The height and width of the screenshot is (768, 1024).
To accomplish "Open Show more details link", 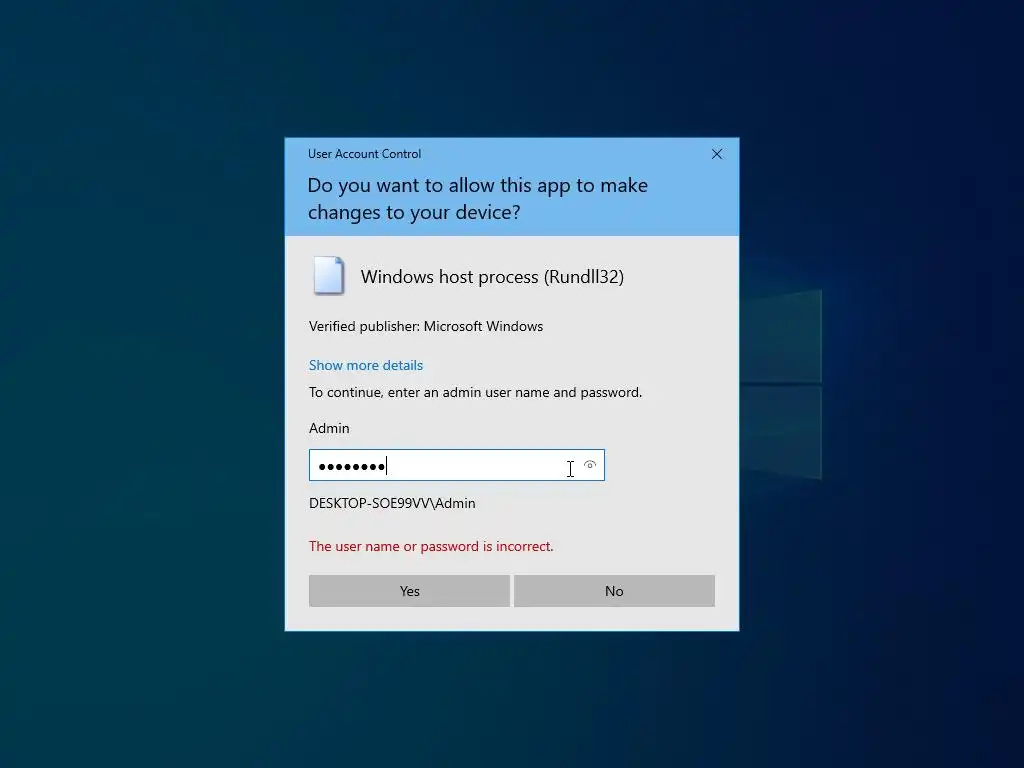I will coord(366,365).
